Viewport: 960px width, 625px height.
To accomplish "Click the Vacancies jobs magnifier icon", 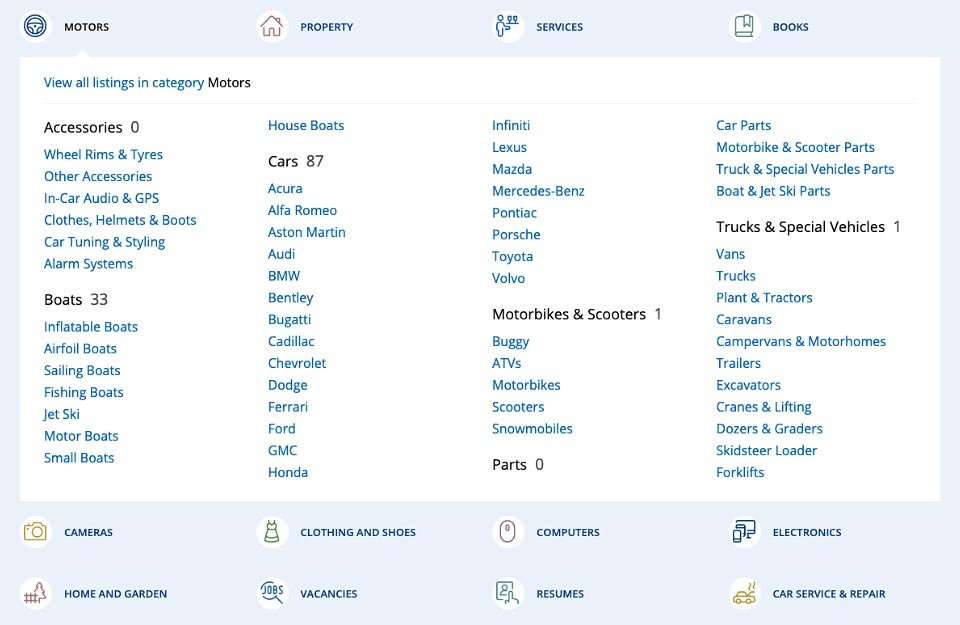I will pos(272,593).
